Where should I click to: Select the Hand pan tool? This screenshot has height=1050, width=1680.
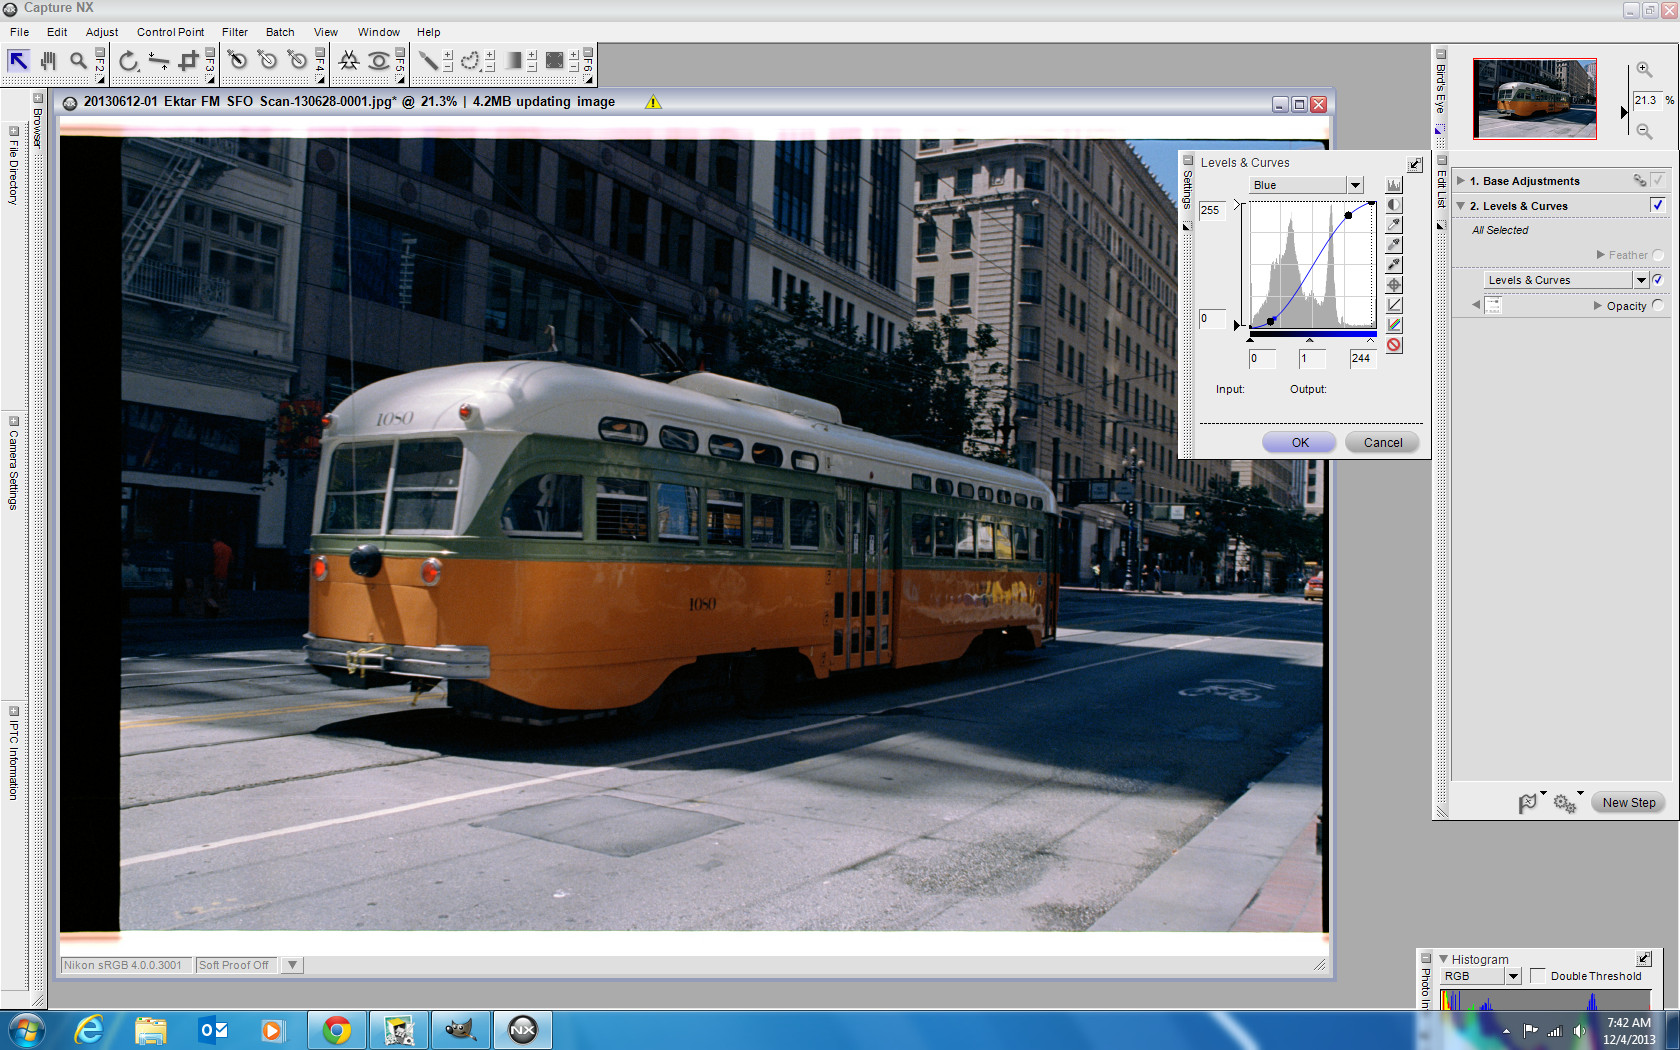(48, 61)
